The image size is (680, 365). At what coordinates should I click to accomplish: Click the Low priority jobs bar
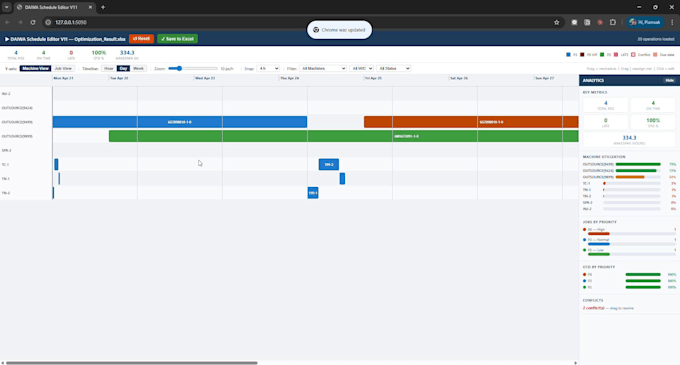(598, 254)
